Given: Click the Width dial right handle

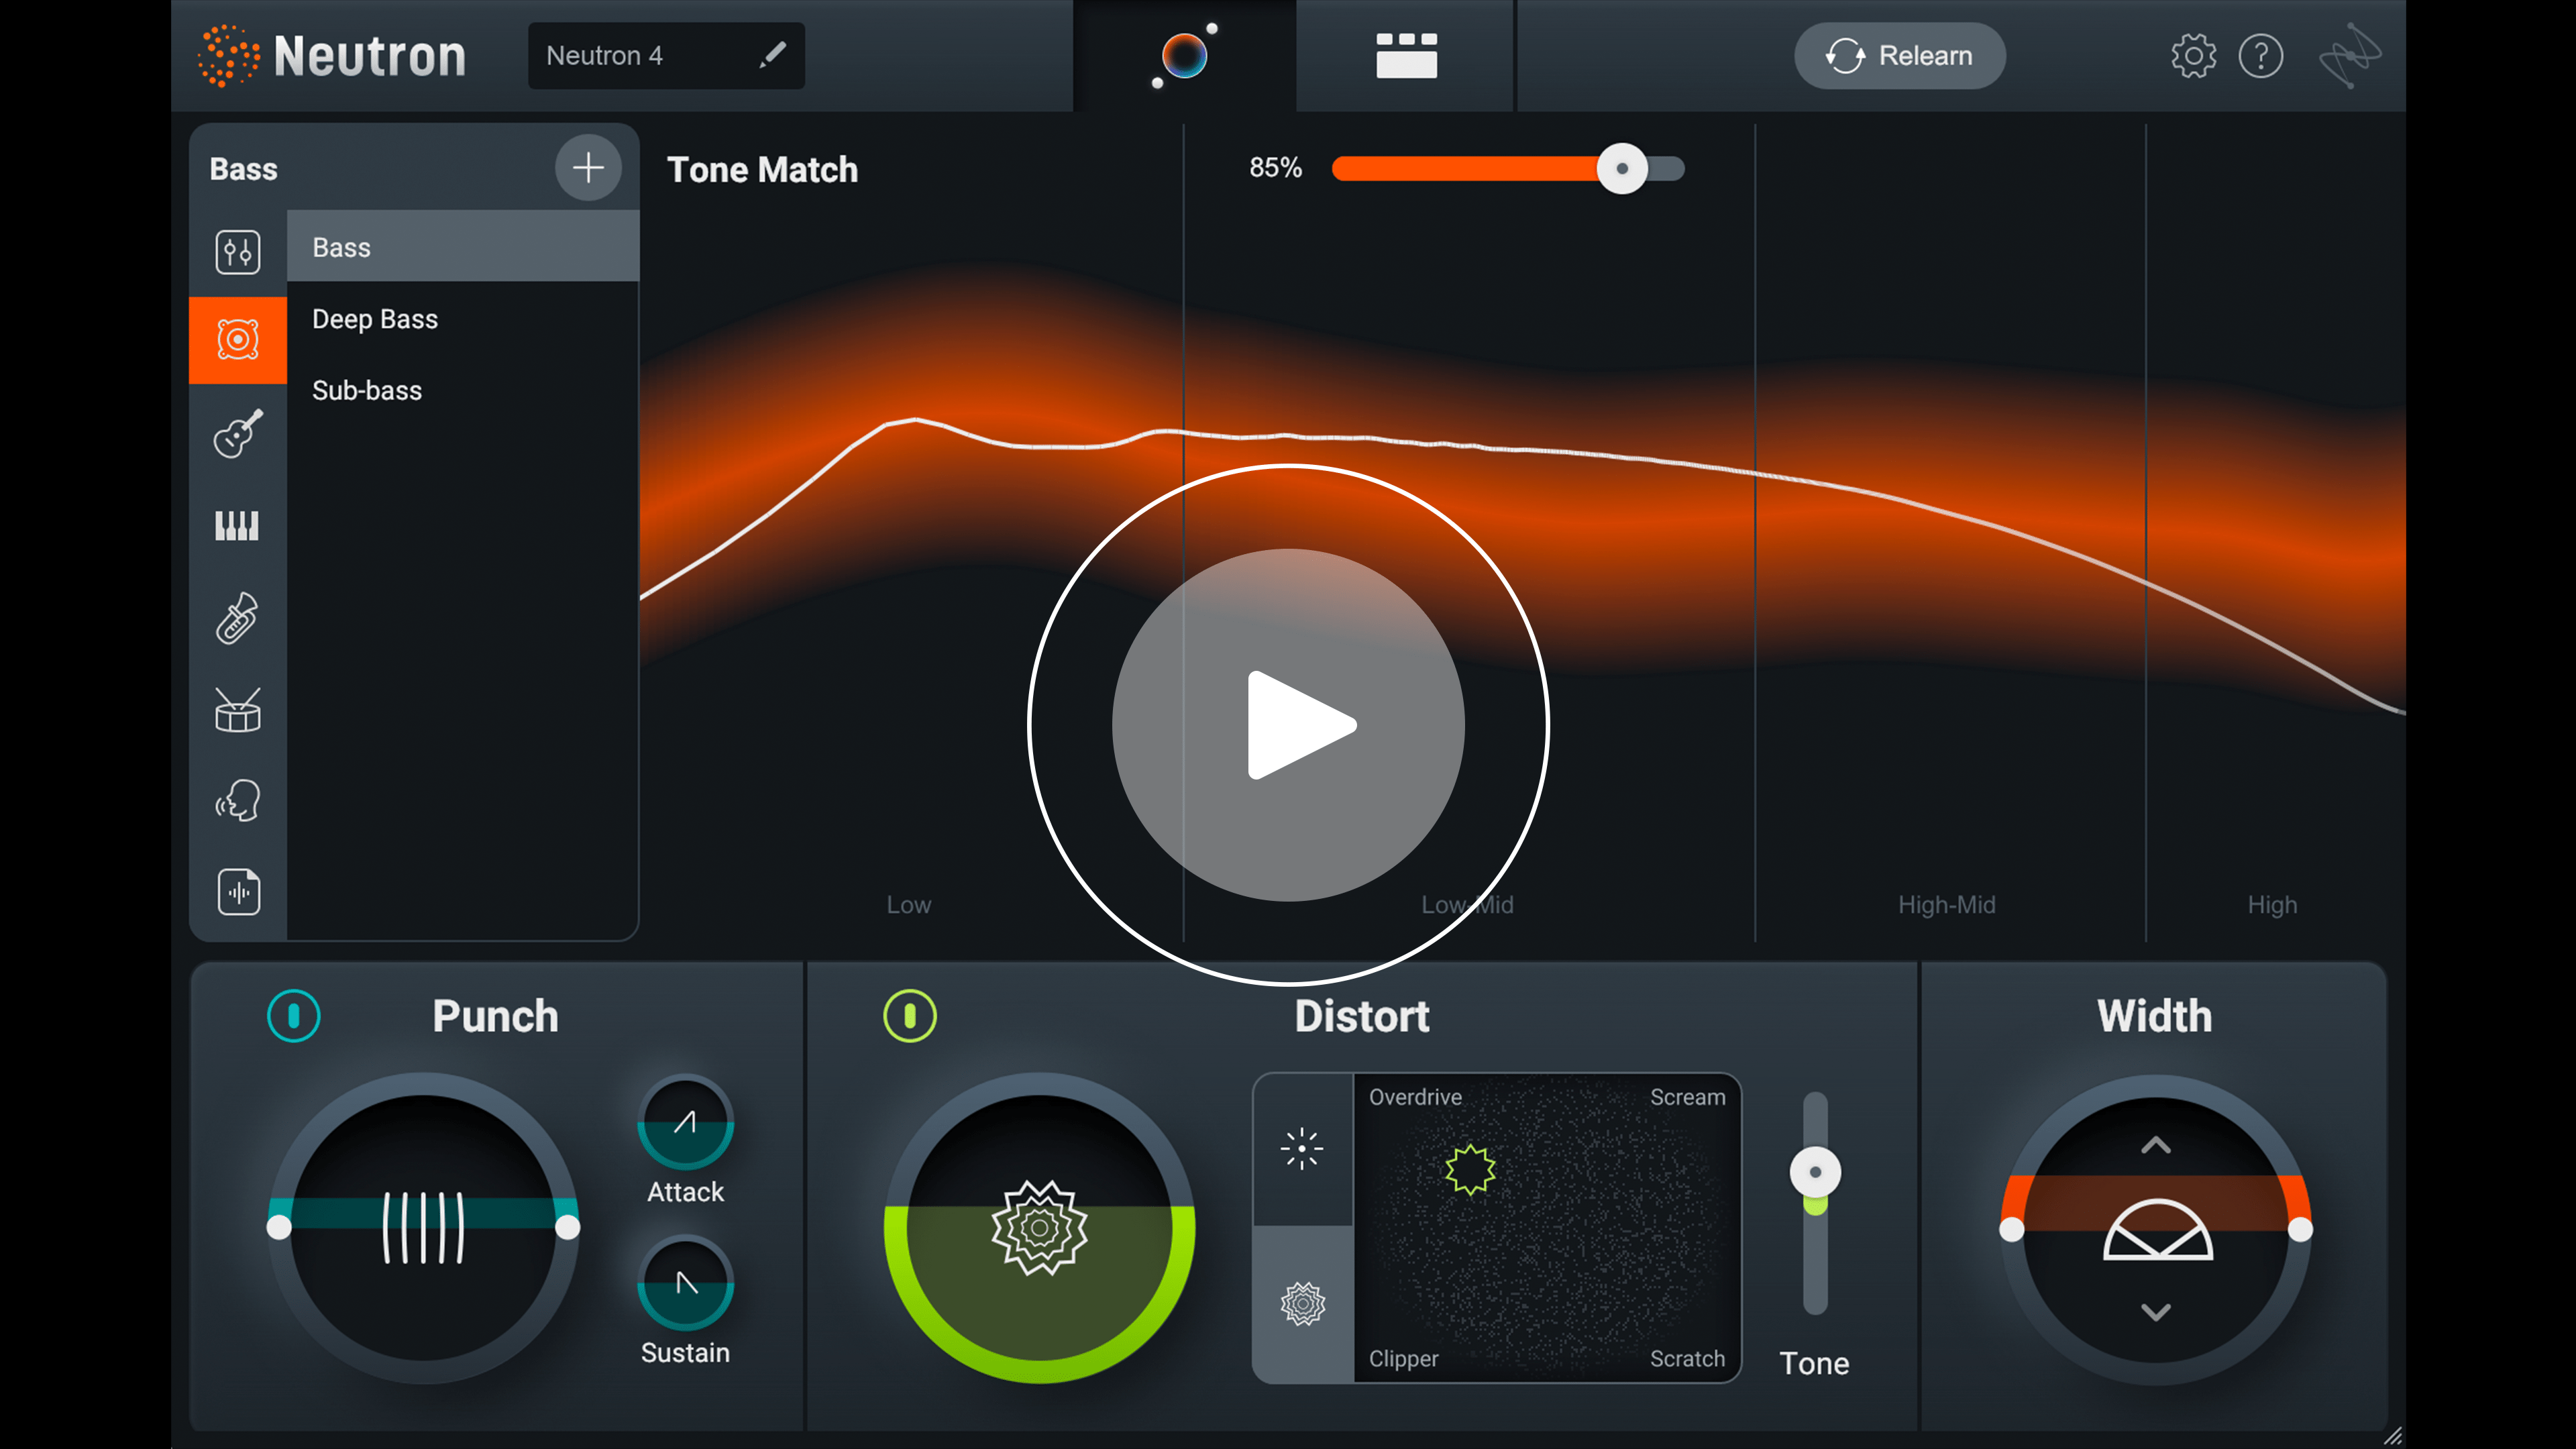Looking at the screenshot, I should coord(2300,1230).
